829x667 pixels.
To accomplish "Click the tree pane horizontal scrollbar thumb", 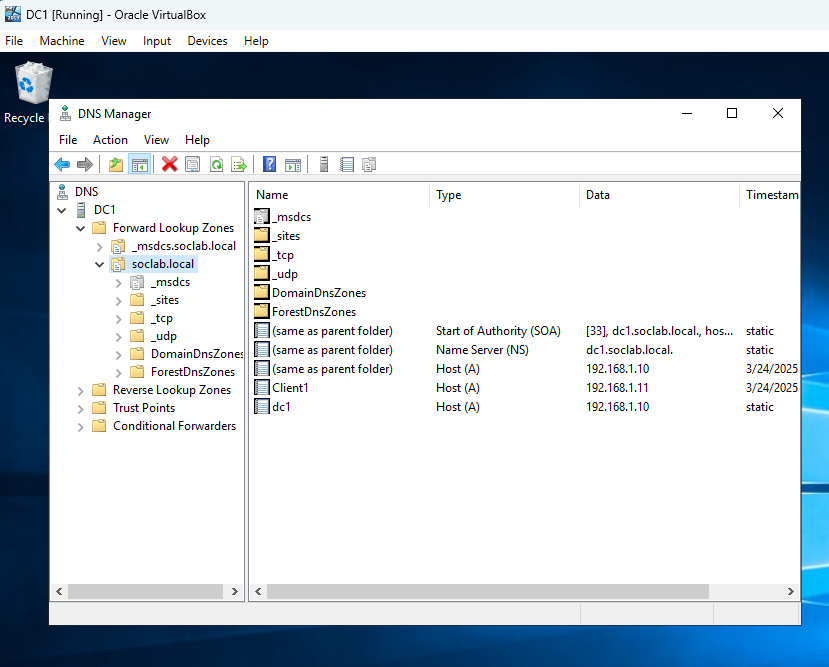I will coord(145,591).
